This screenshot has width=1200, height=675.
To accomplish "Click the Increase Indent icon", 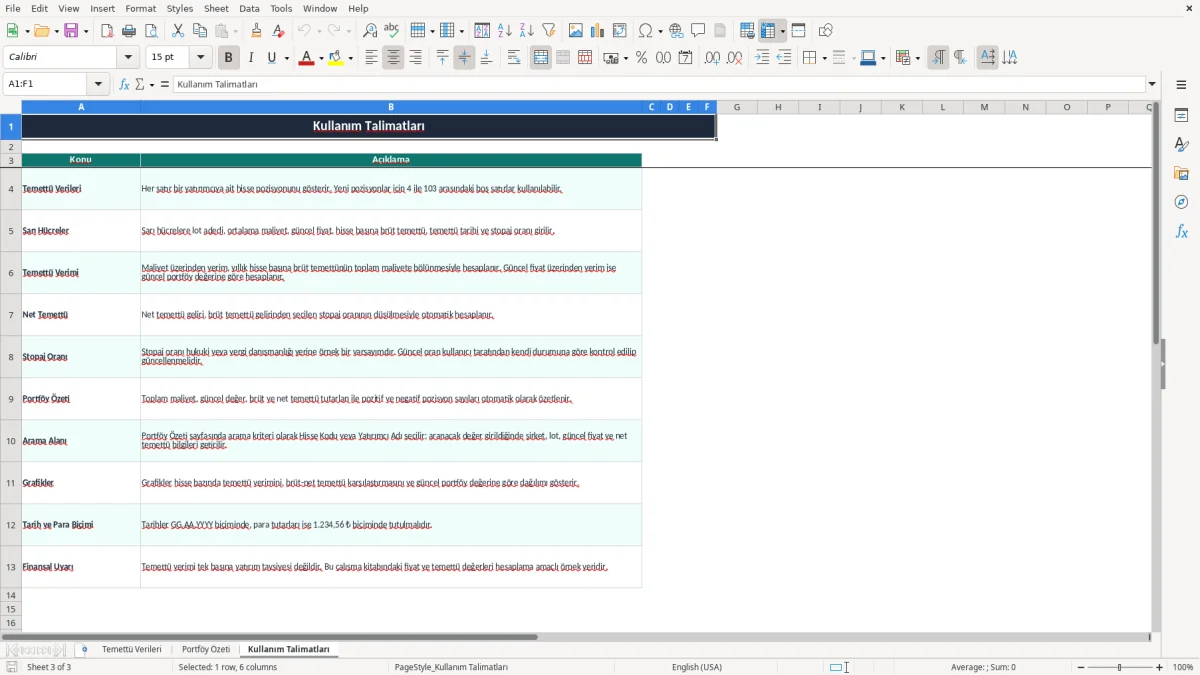I will click(x=762, y=58).
